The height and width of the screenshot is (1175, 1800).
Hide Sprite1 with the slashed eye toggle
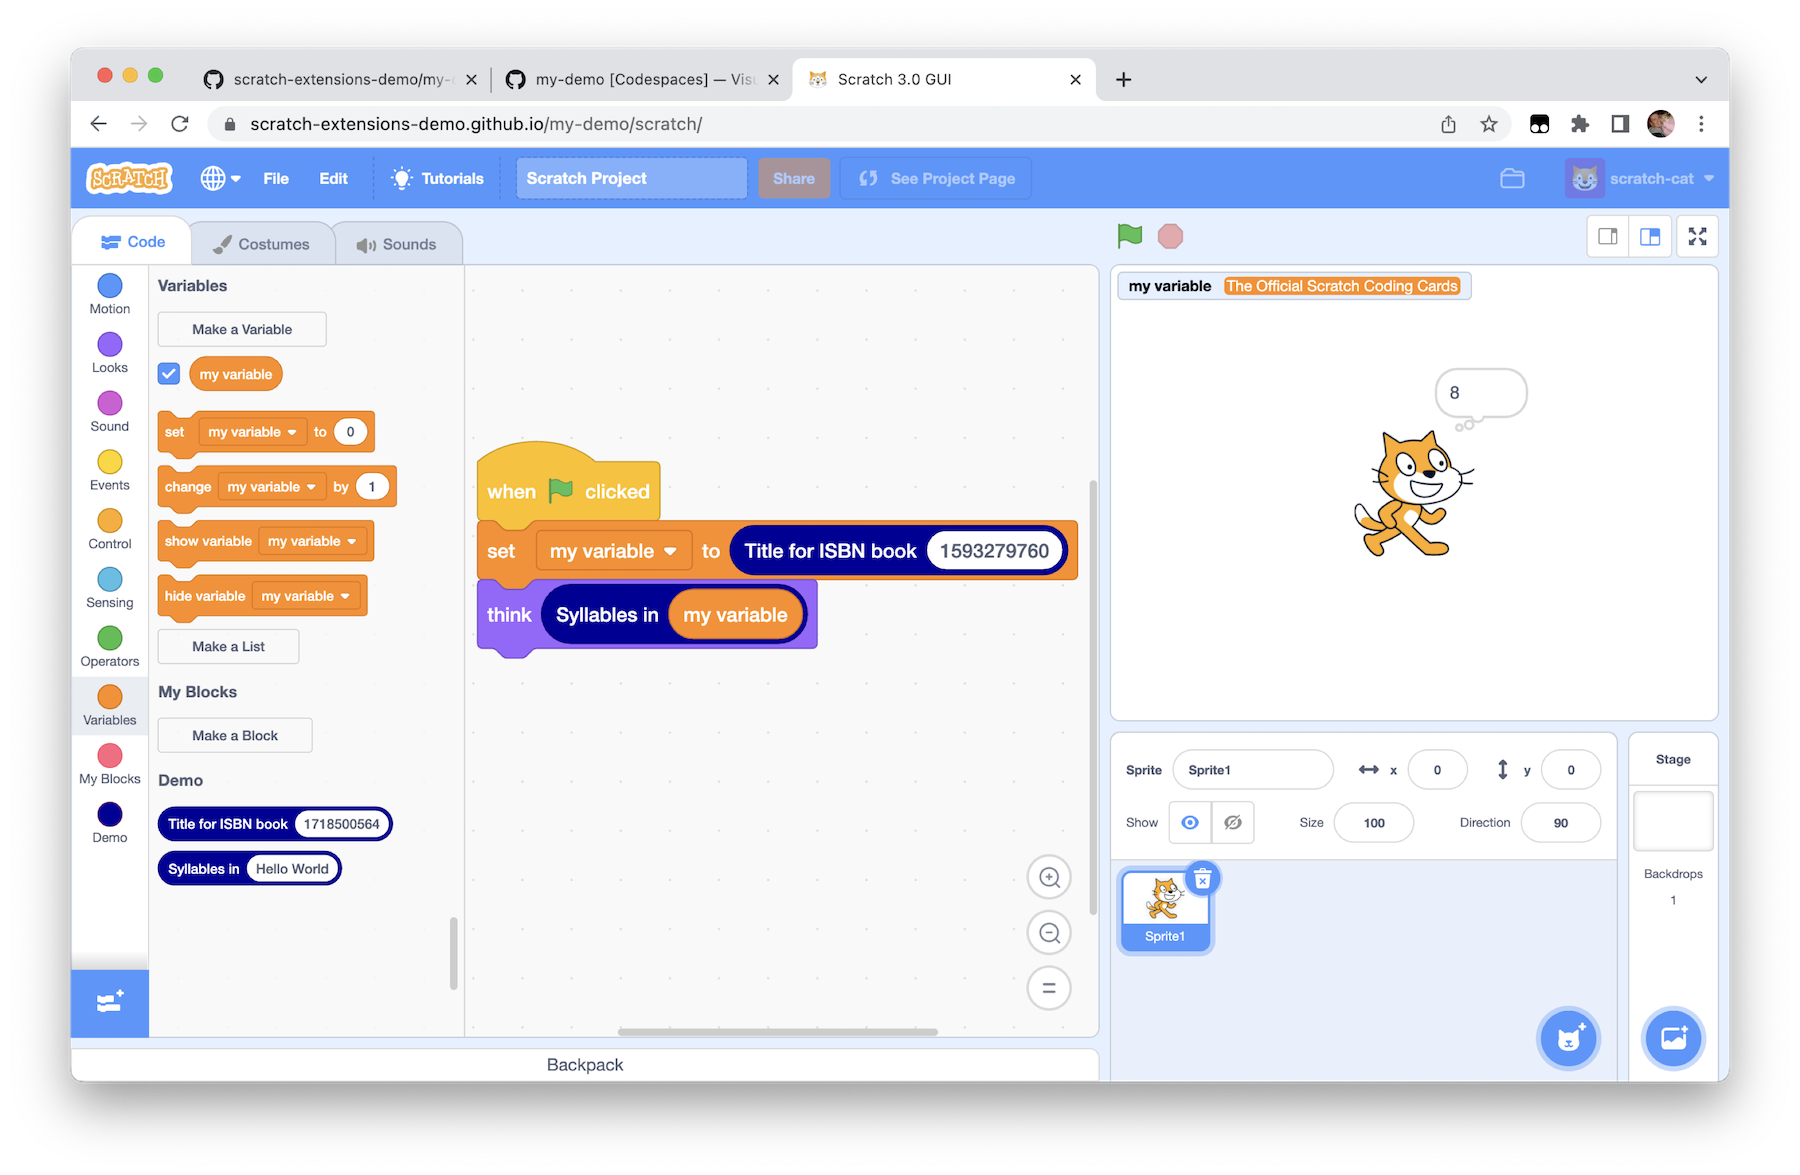tap(1233, 822)
